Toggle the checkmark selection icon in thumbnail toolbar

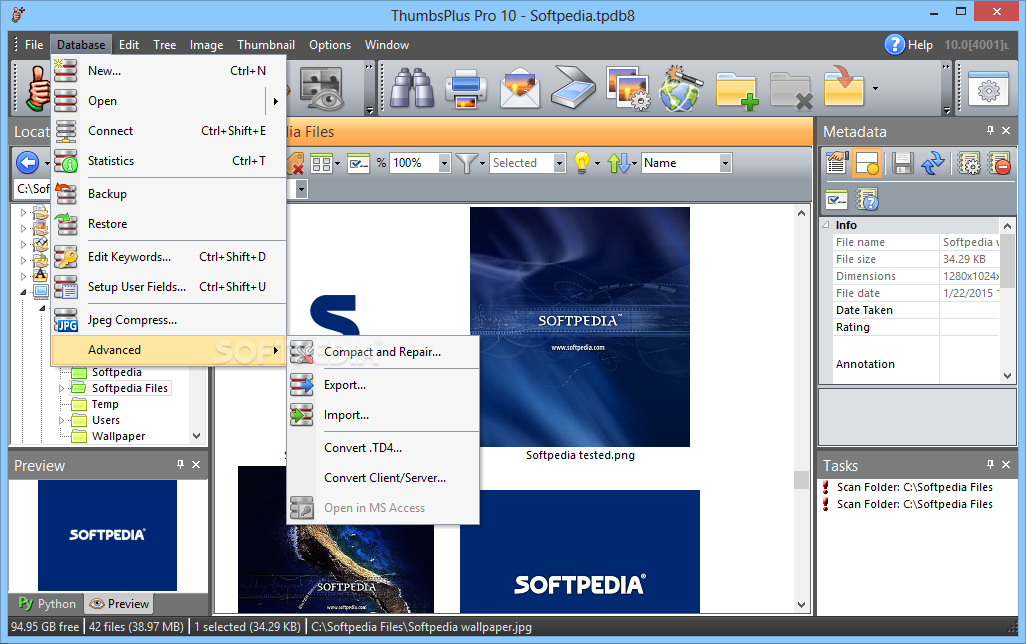pos(359,163)
